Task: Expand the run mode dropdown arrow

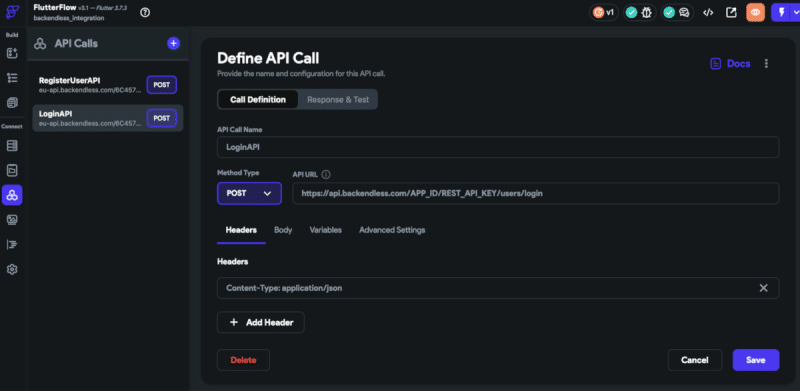Action: coord(795,13)
